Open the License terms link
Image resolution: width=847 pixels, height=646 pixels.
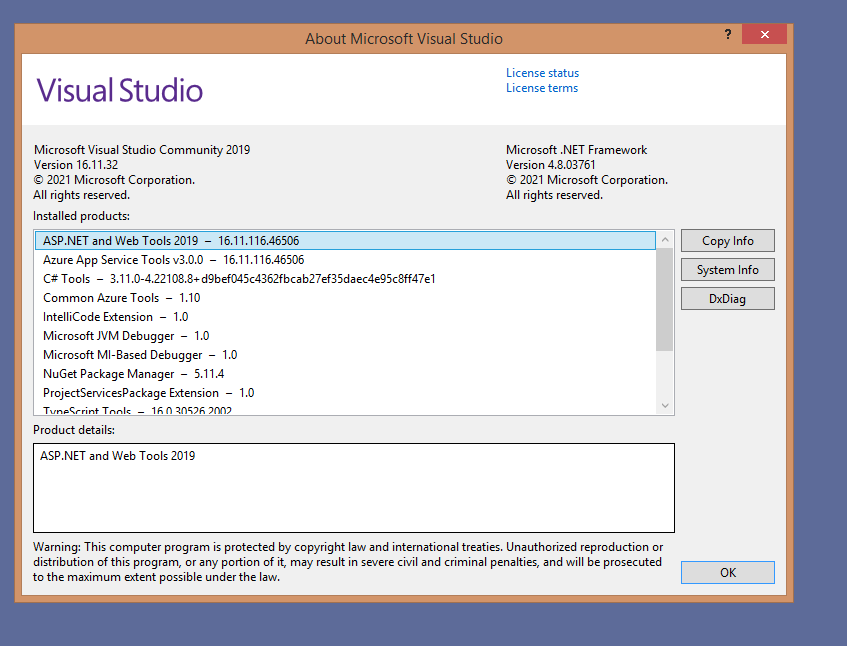(542, 88)
